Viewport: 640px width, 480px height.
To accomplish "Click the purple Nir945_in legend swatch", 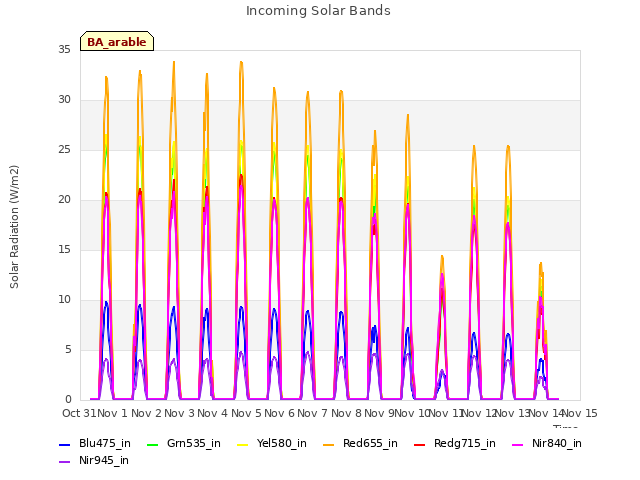I will (65, 462).
